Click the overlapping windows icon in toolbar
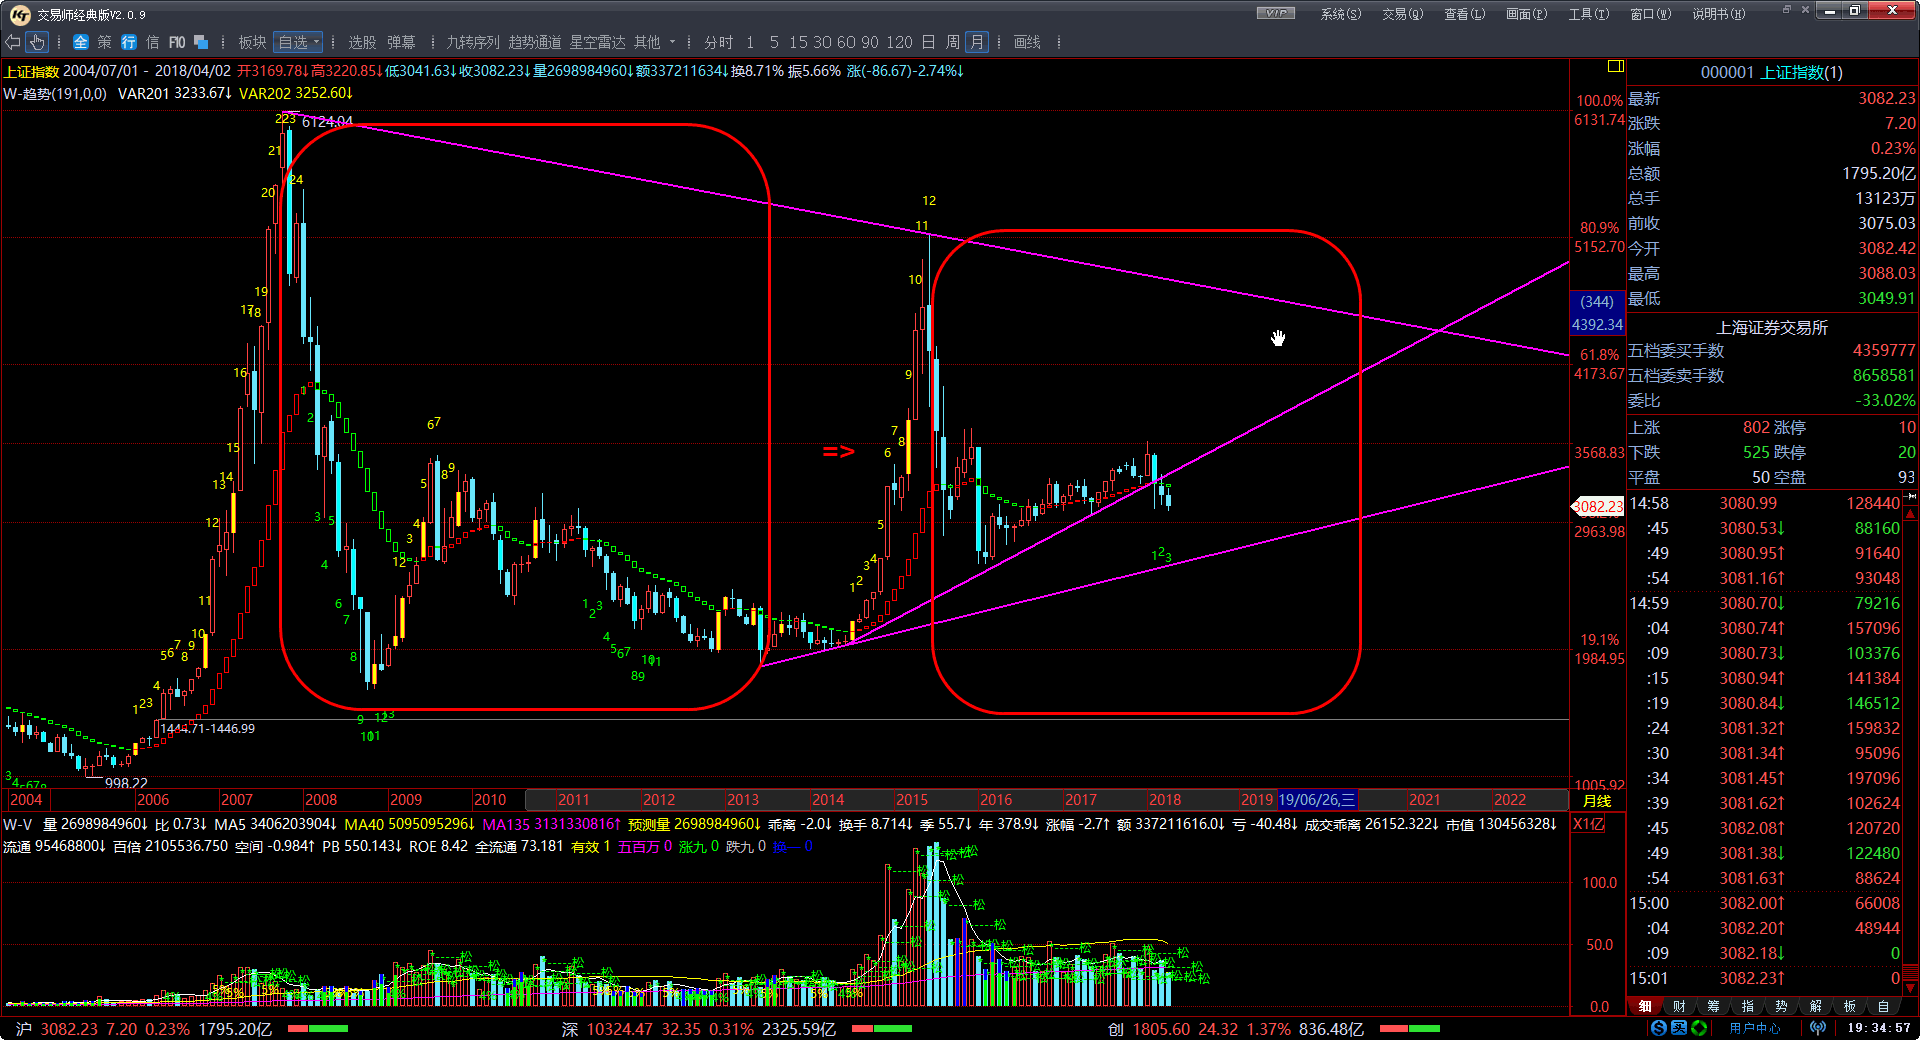The width and height of the screenshot is (1920, 1040). (201, 42)
